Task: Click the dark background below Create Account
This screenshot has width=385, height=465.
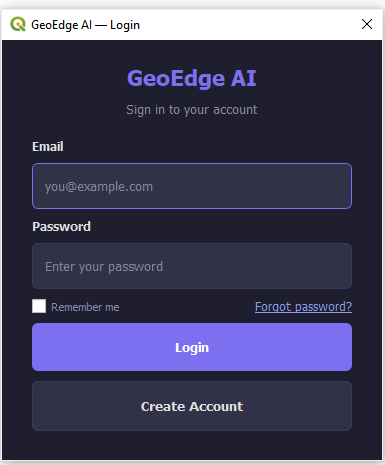Action: pos(192,445)
